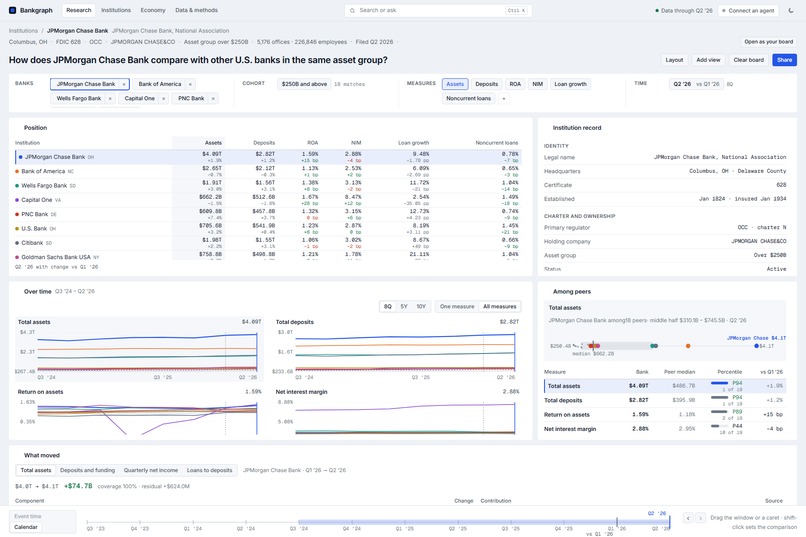Select Net interest margin row in Among peers
This screenshot has width=806, height=537.
pos(665,429)
